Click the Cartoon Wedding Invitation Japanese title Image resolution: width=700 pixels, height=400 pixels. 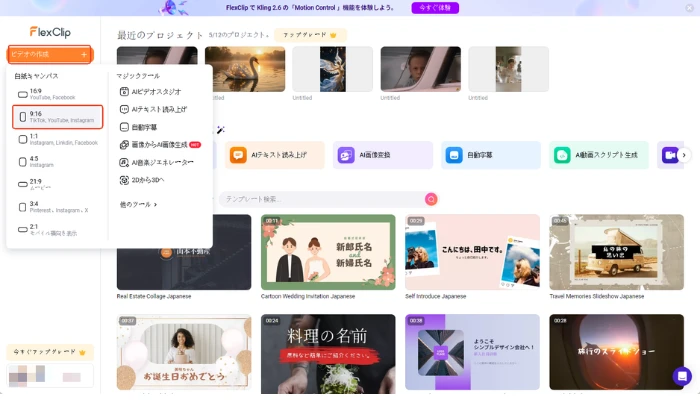(x=308, y=296)
